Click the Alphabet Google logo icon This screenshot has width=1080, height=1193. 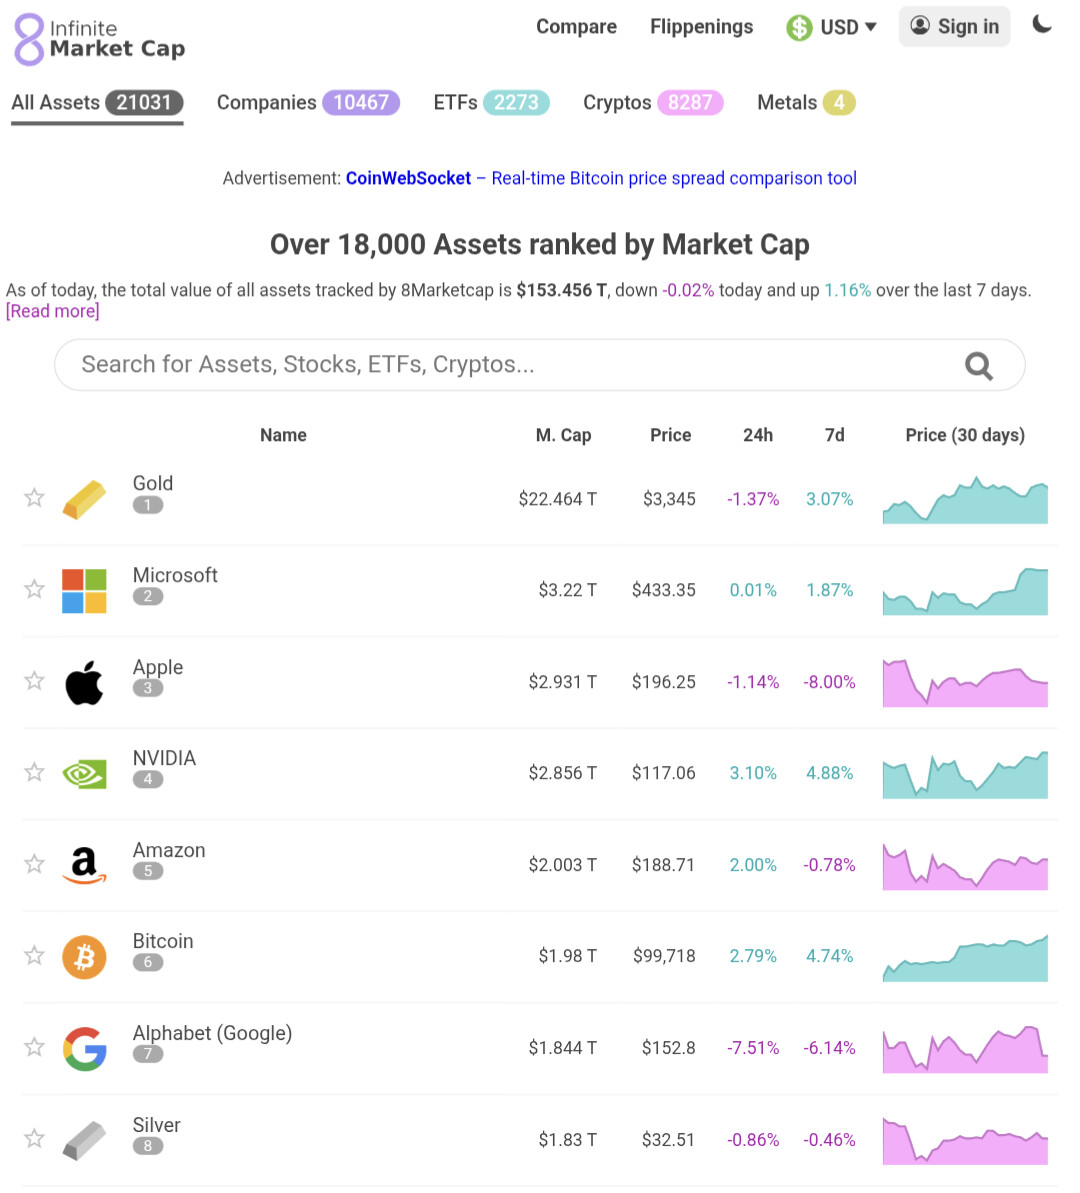(x=84, y=1049)
